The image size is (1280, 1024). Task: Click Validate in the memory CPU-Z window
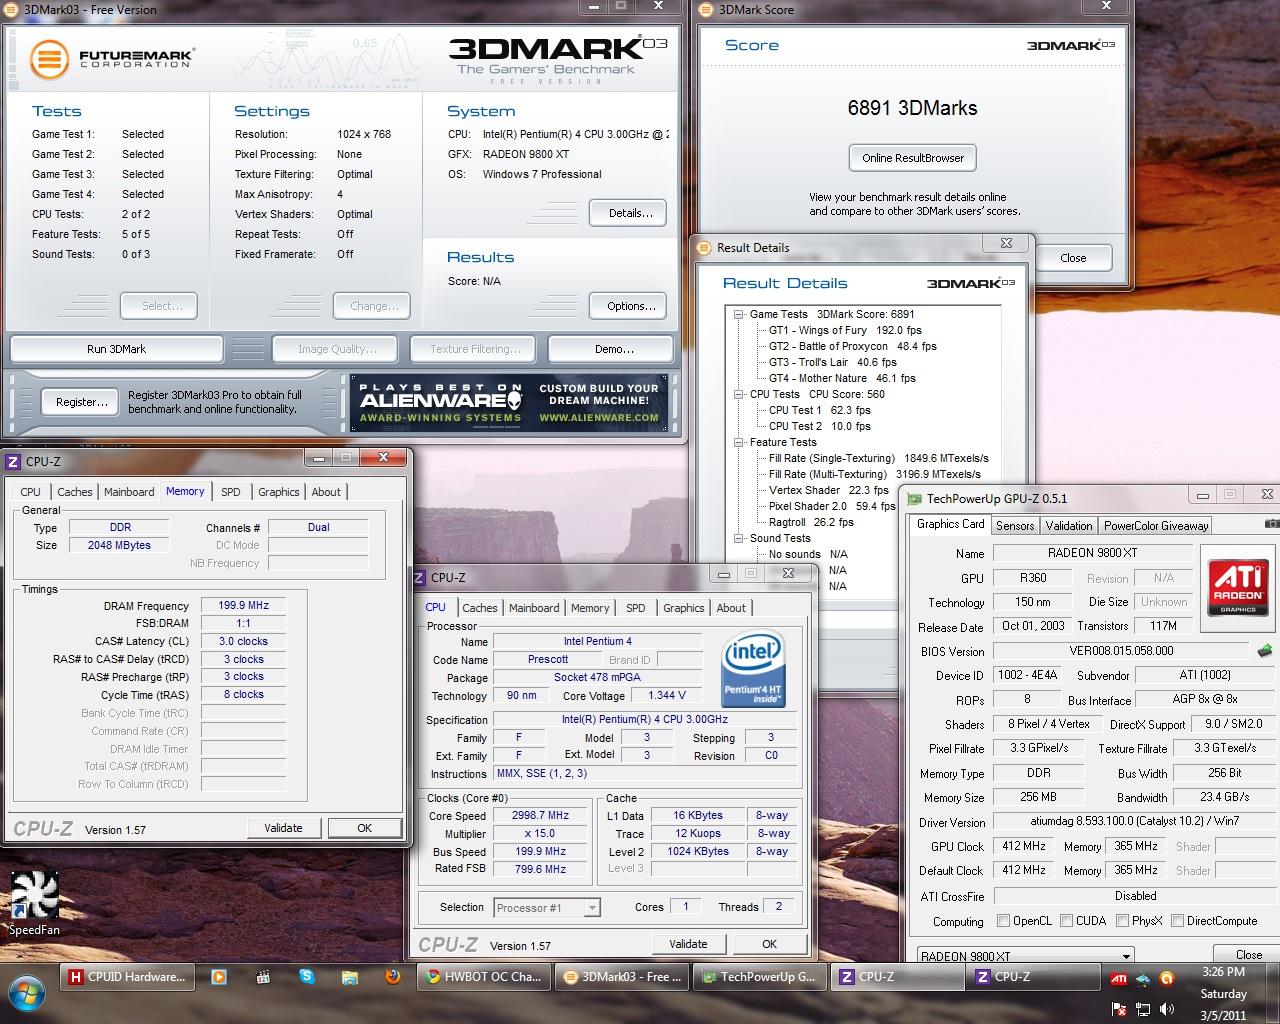pyautogui.click(x=283, y=828)
